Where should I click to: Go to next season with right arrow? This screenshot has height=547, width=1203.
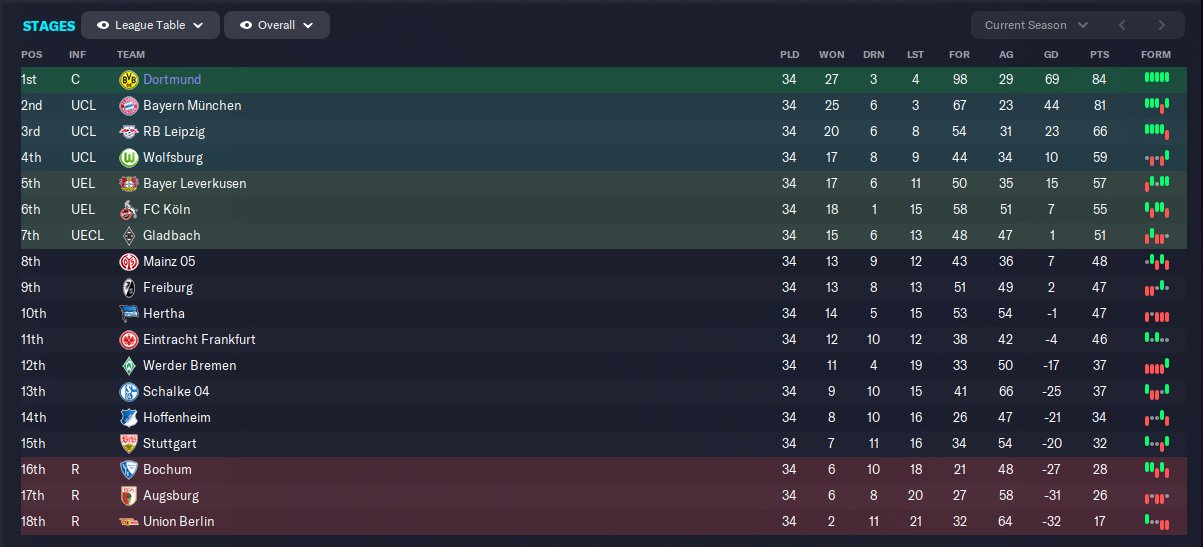coord(1161,25)
